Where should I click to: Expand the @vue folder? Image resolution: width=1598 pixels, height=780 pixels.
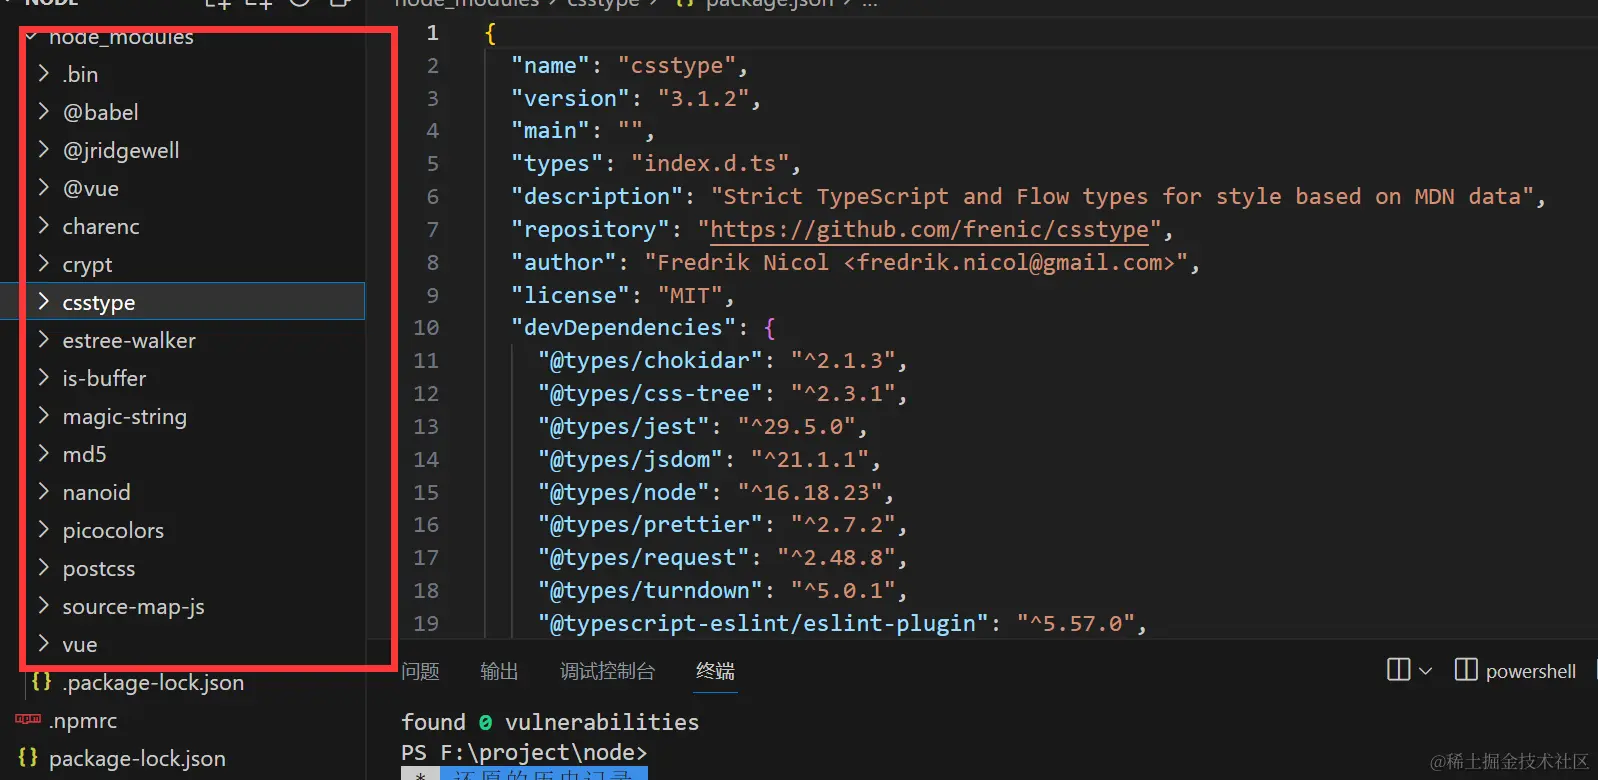point(44,188)
